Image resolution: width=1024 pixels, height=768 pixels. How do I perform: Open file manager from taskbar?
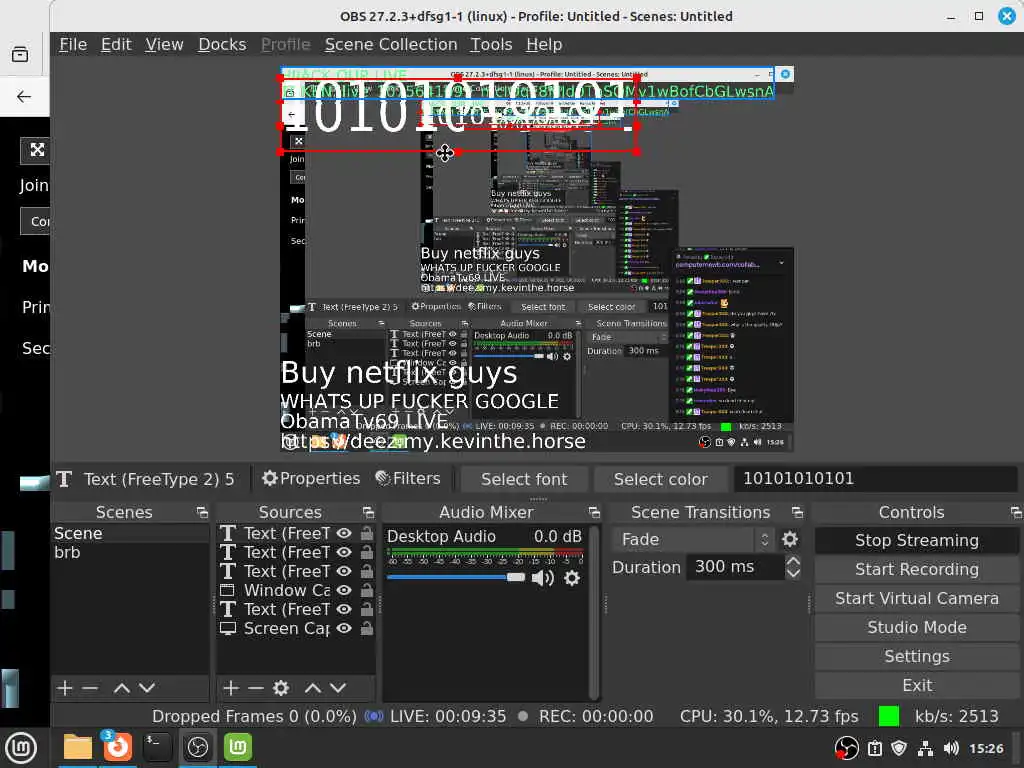point(78,747)
